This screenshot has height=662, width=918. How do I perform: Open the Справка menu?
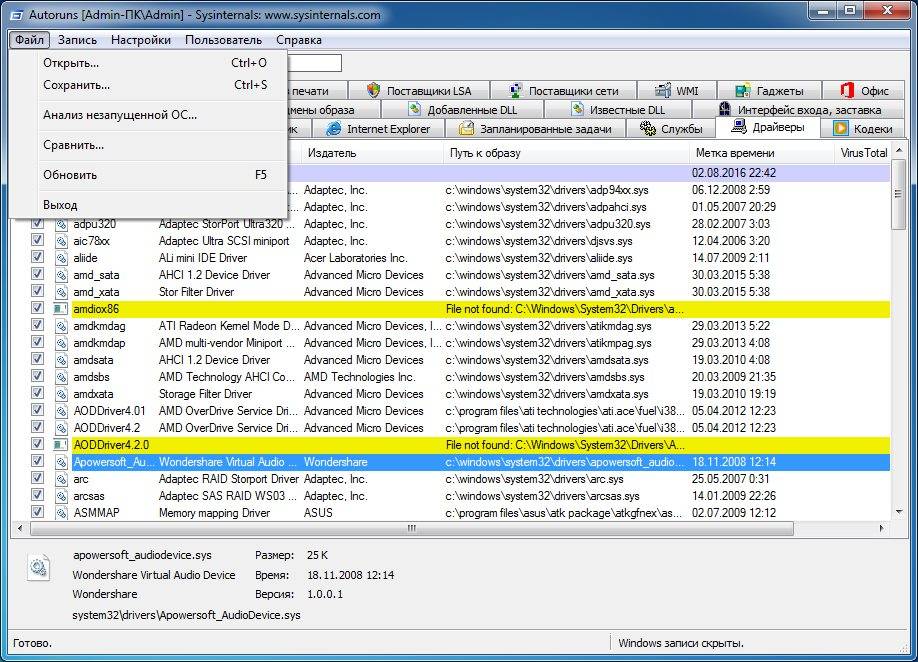click(x=299, y=40)
